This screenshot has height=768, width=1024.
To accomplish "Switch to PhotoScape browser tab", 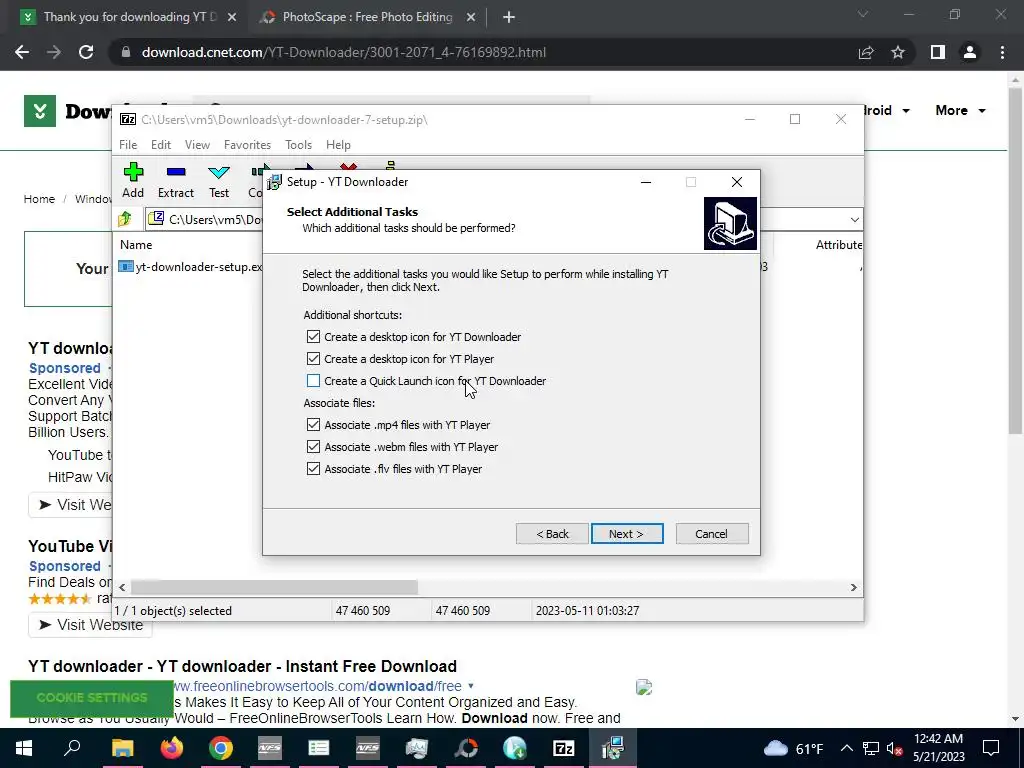I will tap(367, 17).
